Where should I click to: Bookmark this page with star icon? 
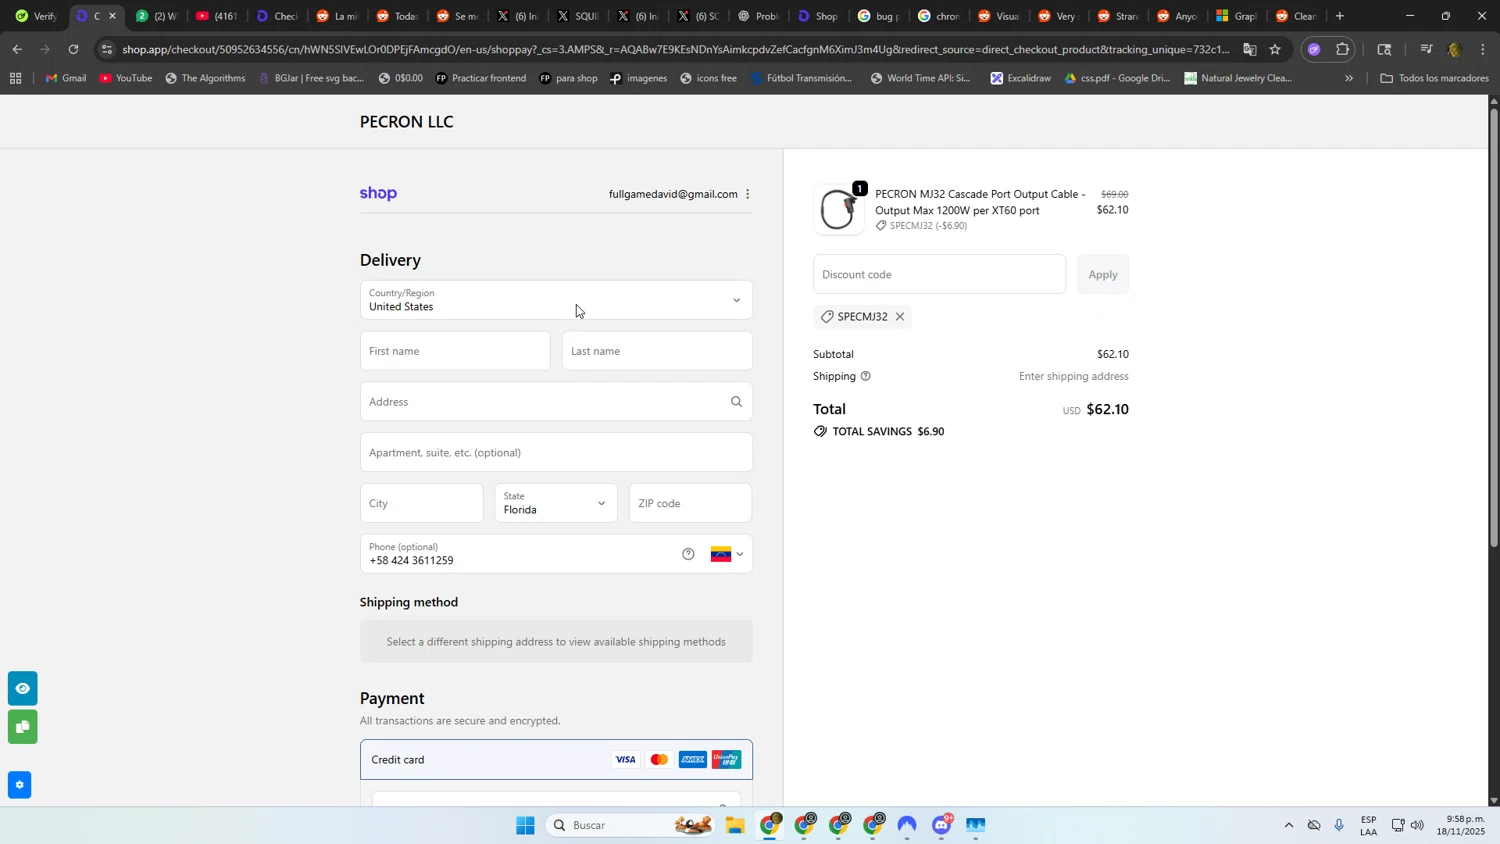click(x=1275, y=49)
